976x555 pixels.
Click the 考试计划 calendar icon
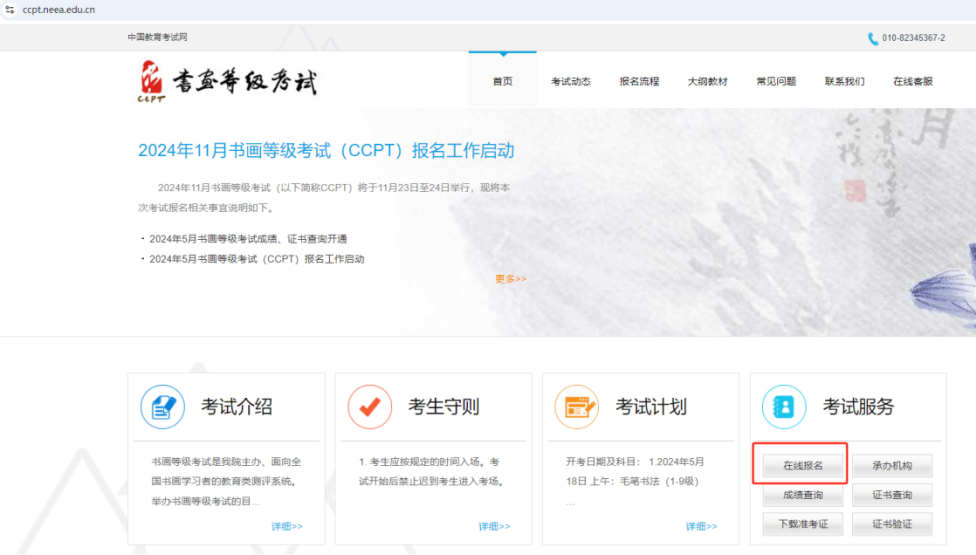pyautogui.click(x=577, y=407)
